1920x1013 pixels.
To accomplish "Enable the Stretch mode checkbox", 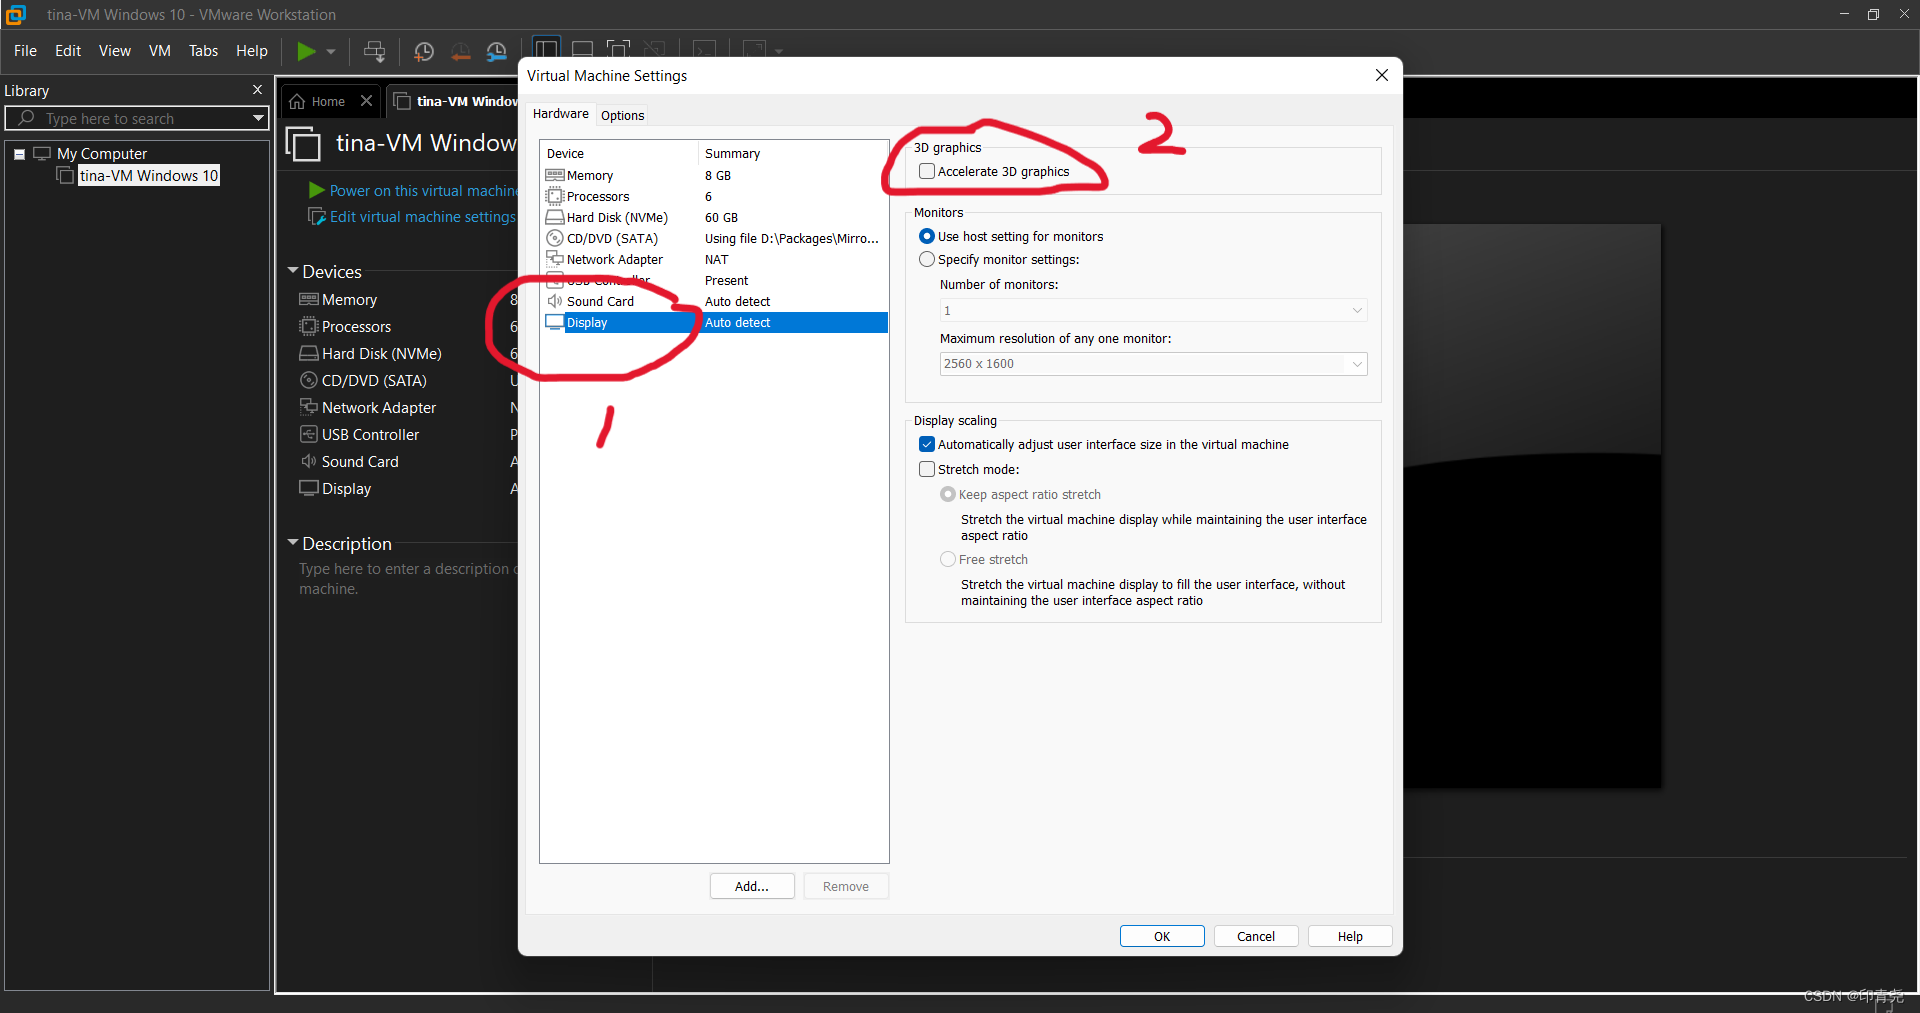I will coord(927,470).
